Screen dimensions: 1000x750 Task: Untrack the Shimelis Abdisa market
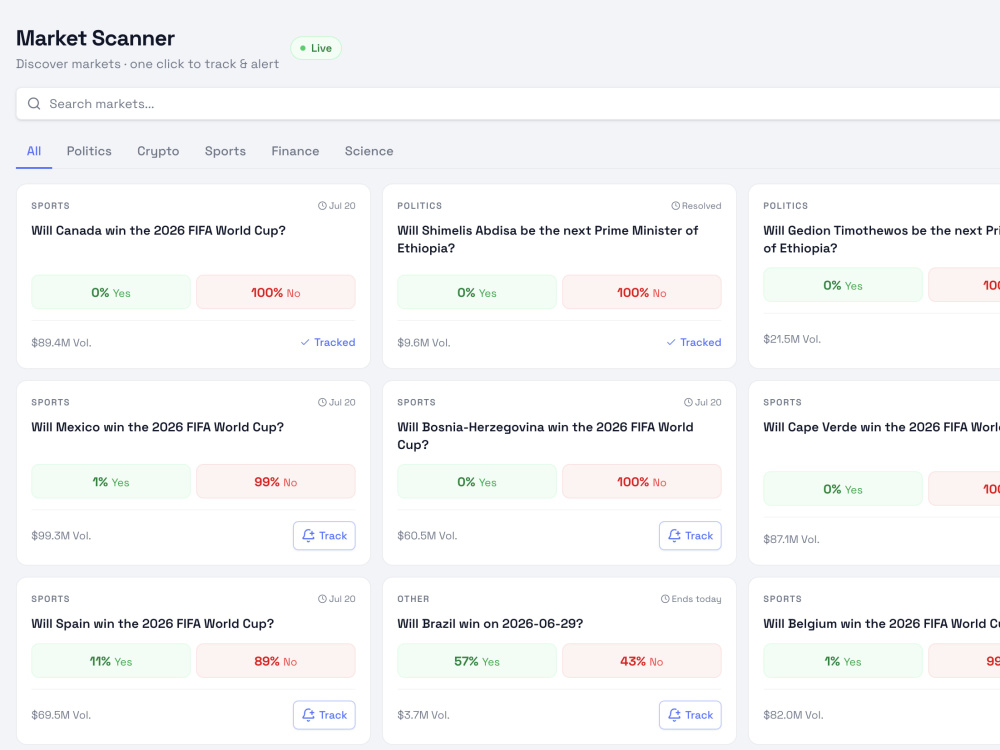(694, 342)
